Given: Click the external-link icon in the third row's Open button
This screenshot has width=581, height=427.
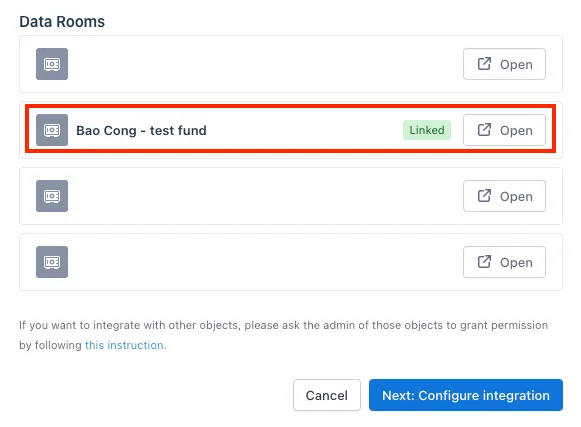Looking at the screenshot, I should 484,196.
